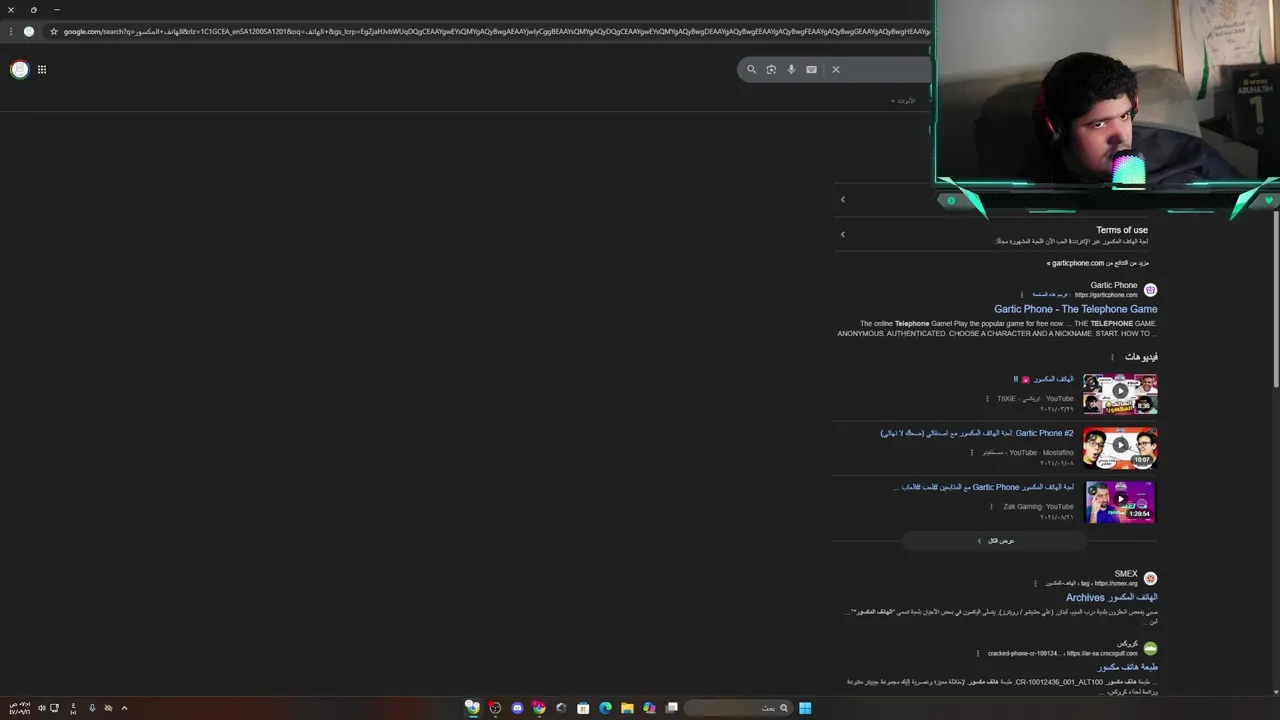1280x720 pixels.
Task: Click the scrollbar down arrow
Action: (x=1275, y=692)
